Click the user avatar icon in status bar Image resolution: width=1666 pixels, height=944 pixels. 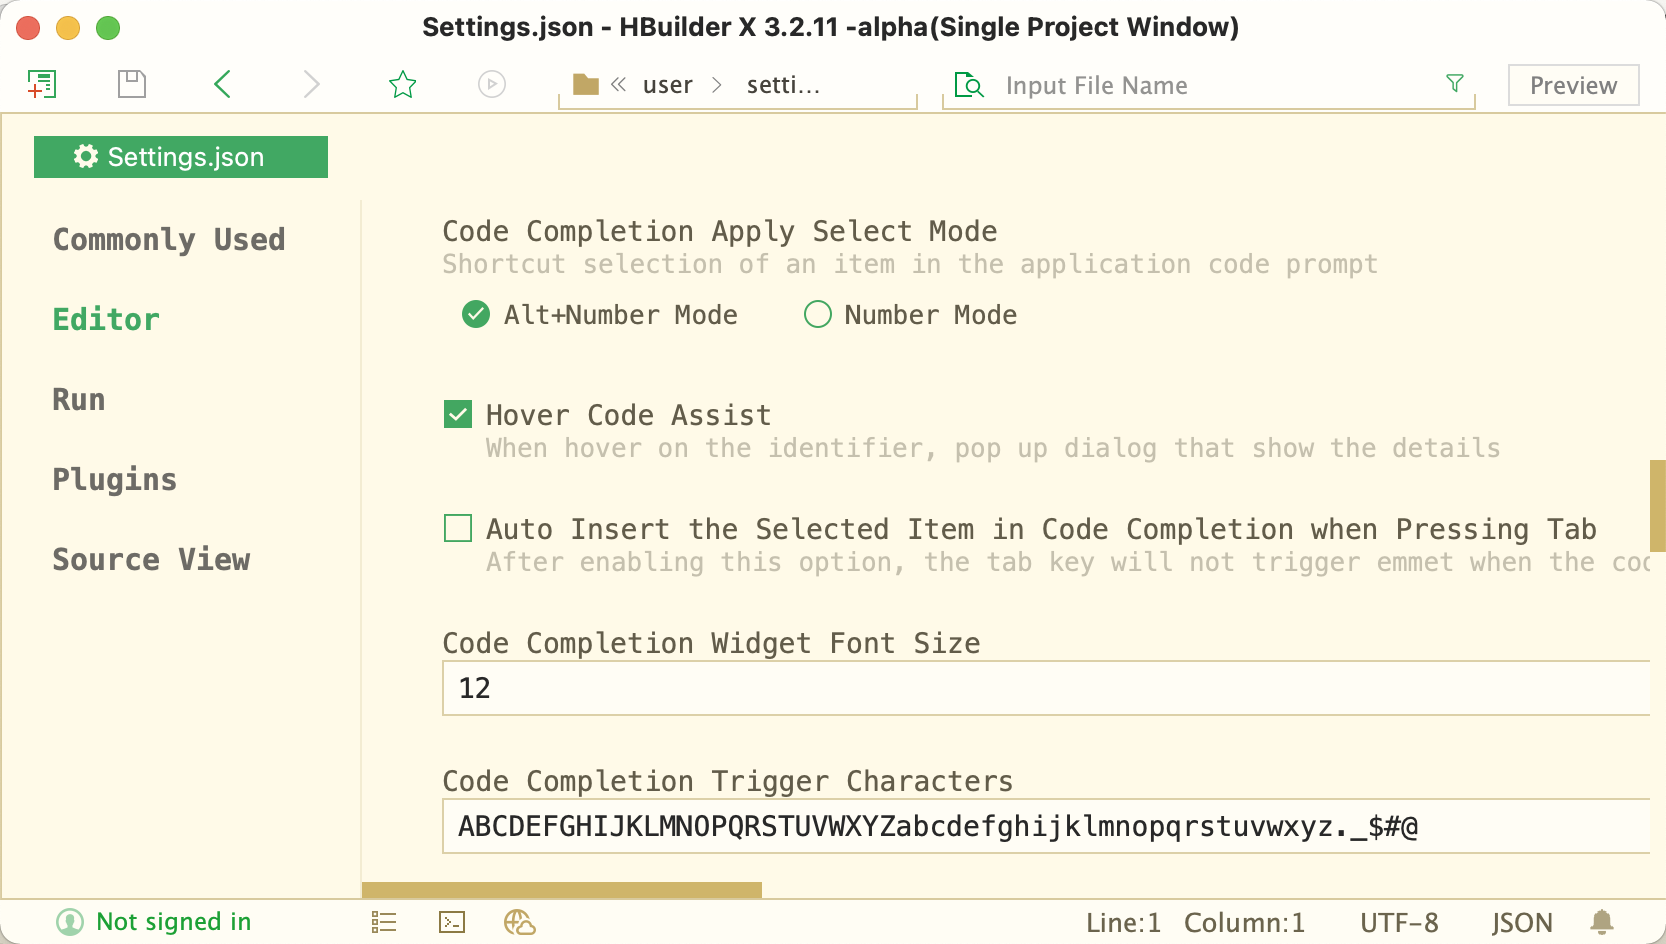point(70,921)
